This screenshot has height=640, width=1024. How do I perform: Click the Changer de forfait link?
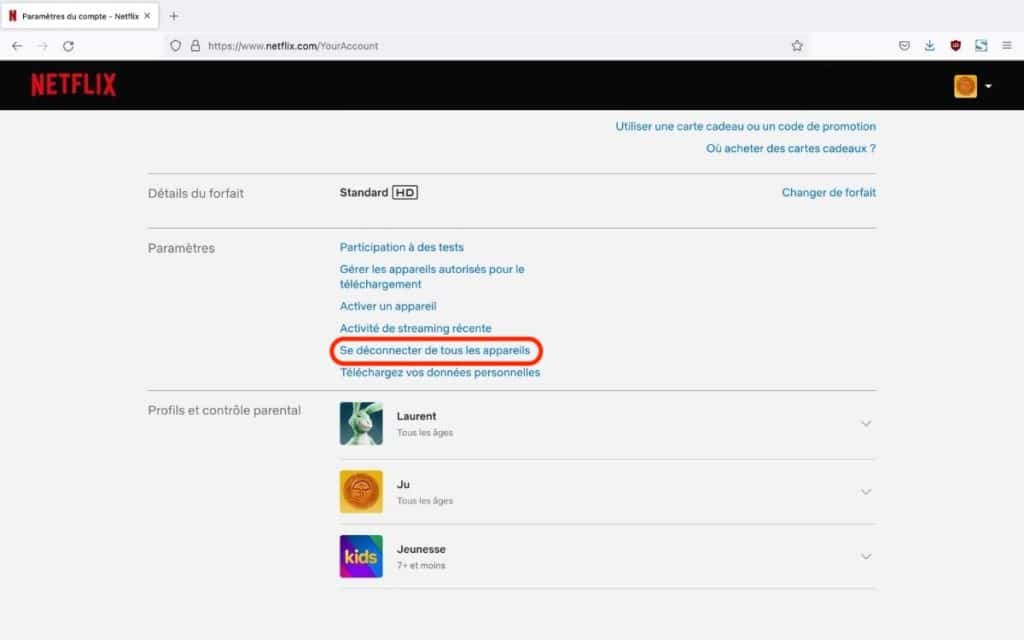pyautogui.click(x=828, y=193)
